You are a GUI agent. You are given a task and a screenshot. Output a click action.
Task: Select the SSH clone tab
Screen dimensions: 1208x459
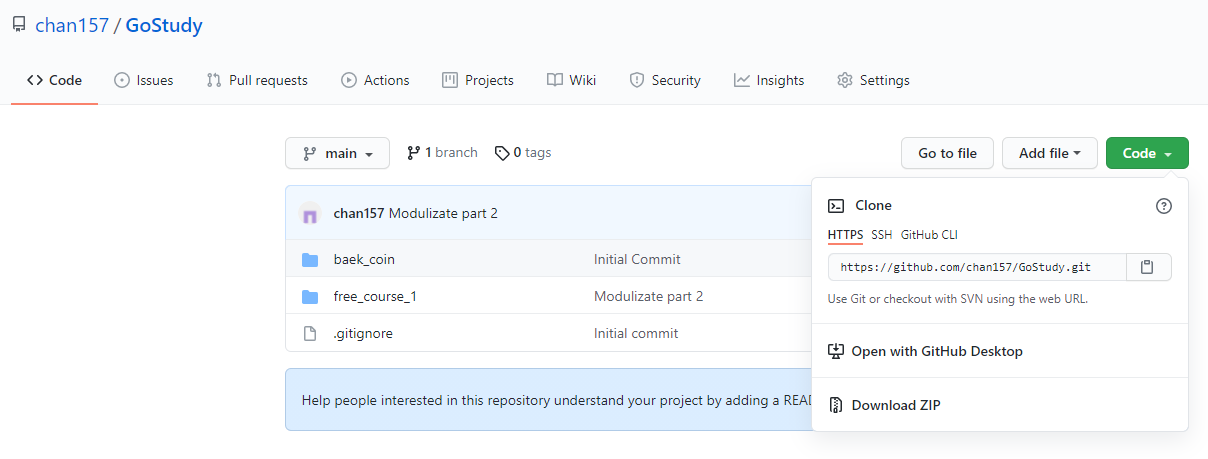tap(881, 235)
